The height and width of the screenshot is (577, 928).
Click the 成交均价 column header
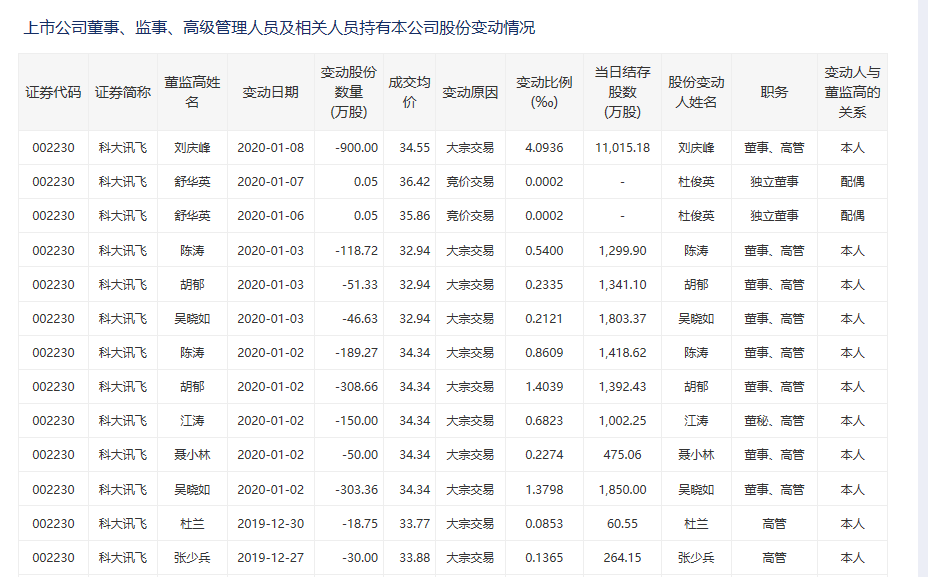pyautogui.click(x=409, y=92)
